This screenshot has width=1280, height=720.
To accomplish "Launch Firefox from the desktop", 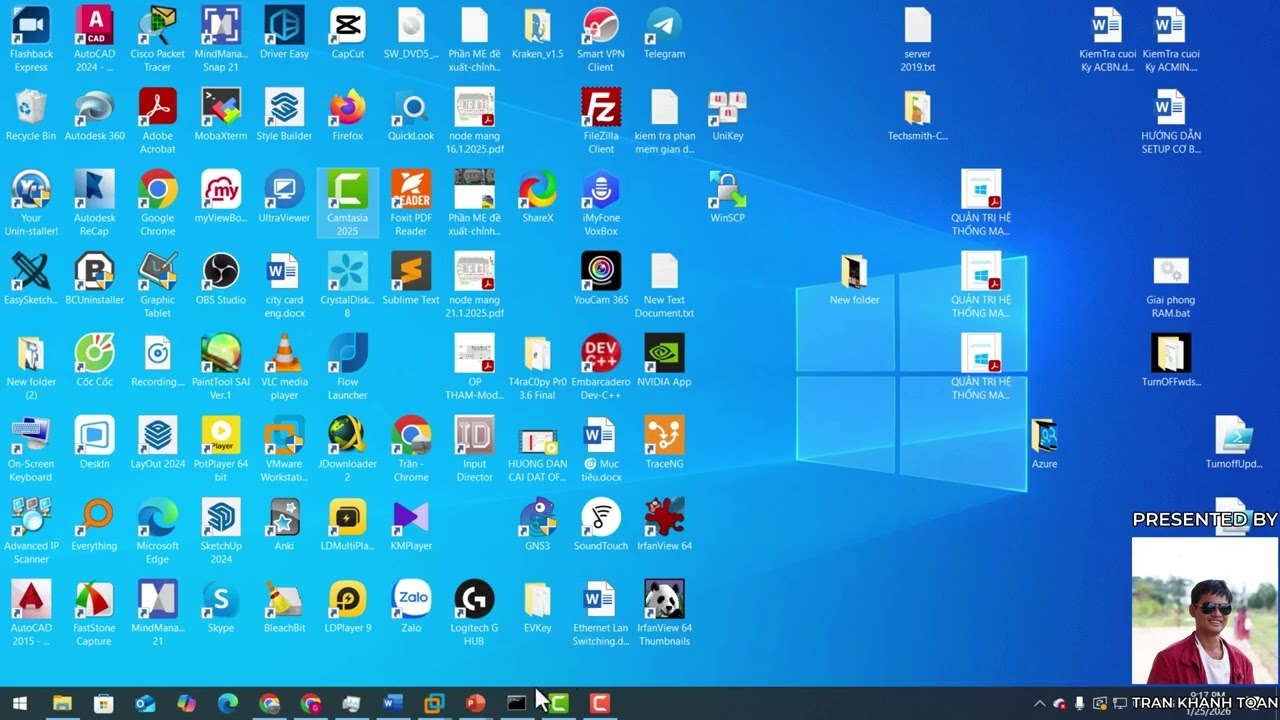I will [347, 115].
